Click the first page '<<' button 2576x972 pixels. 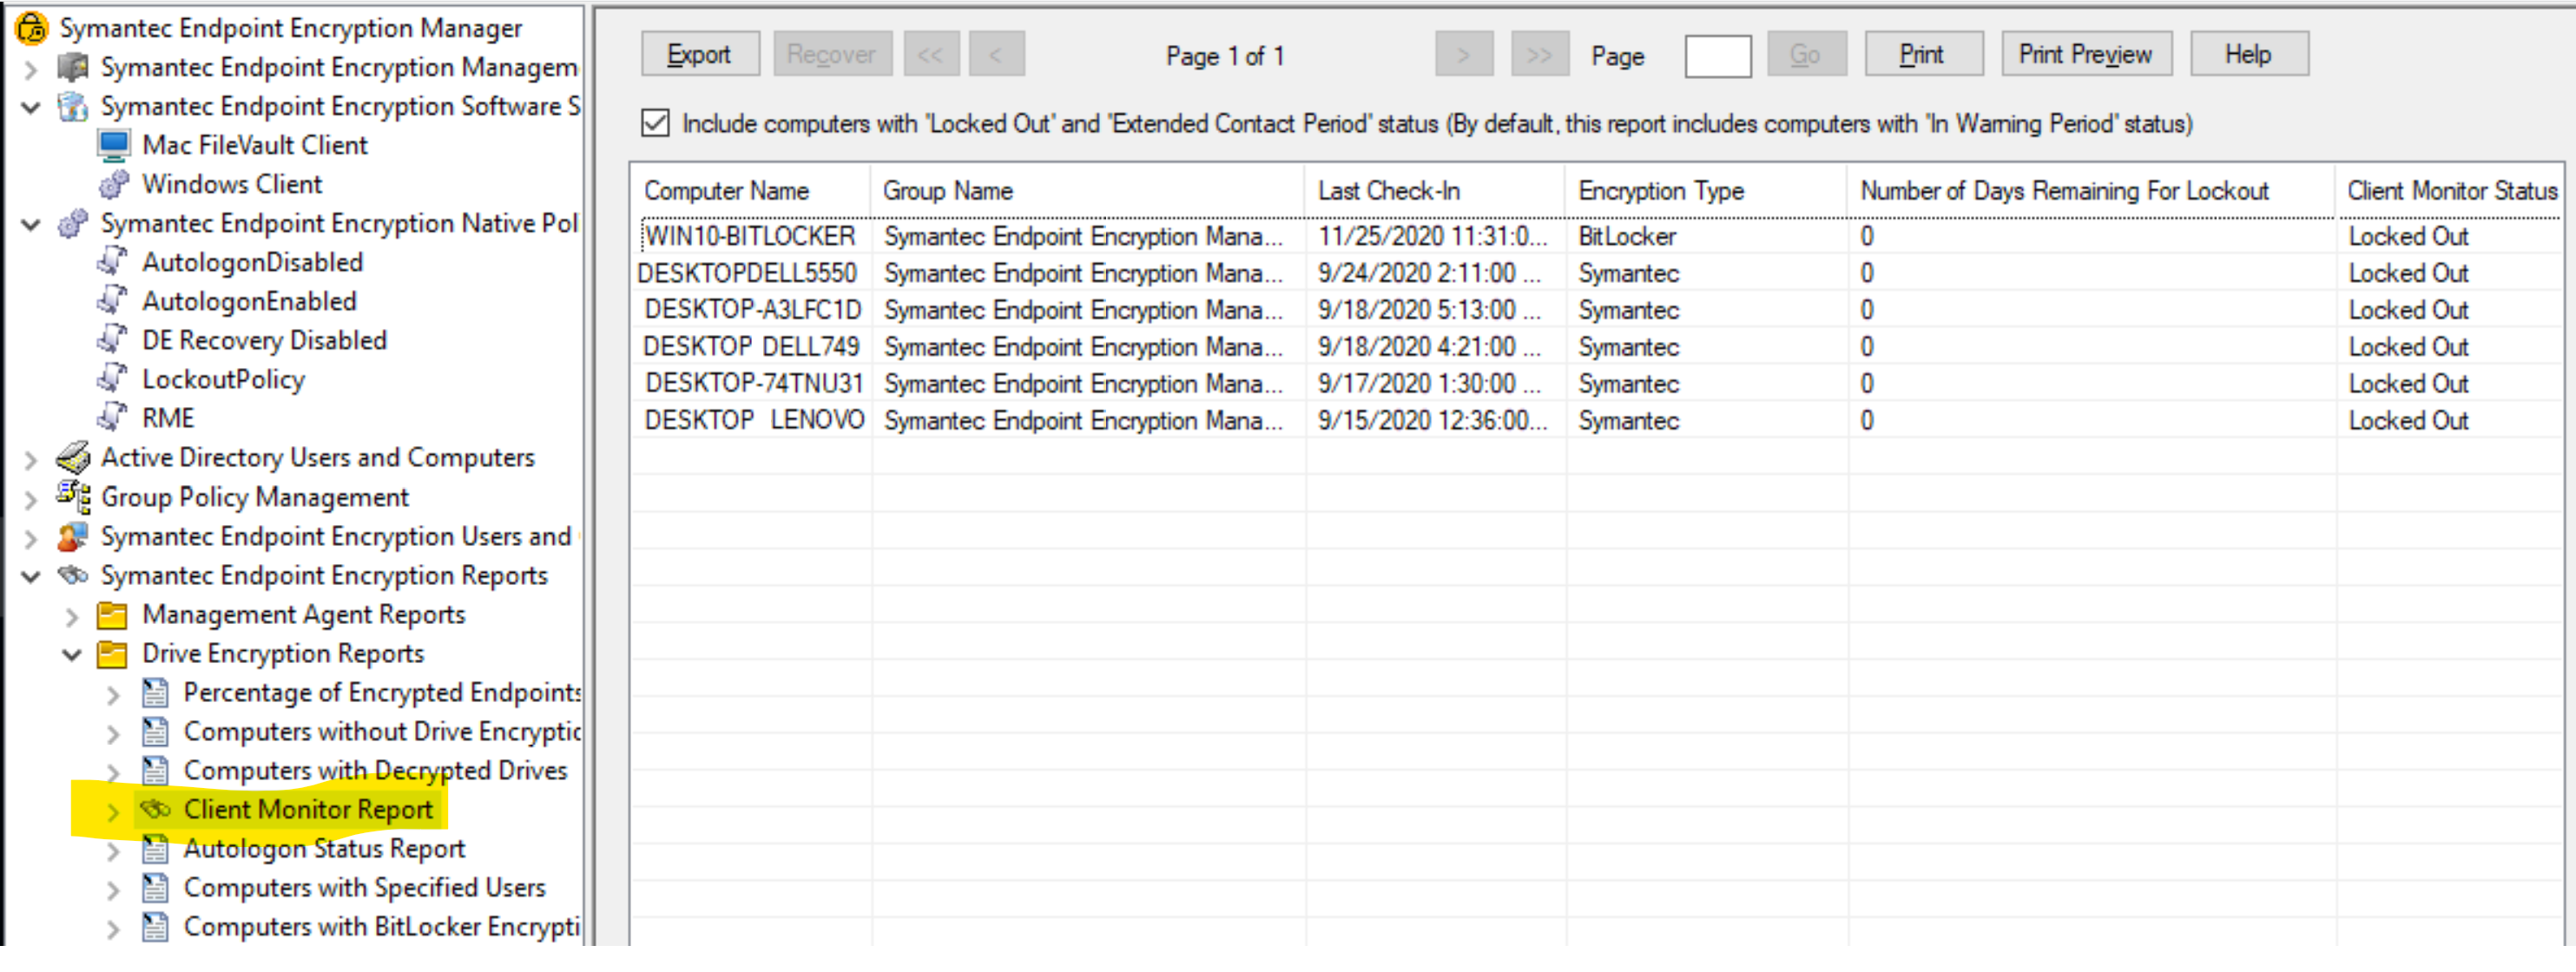click(x=931, y=54)
